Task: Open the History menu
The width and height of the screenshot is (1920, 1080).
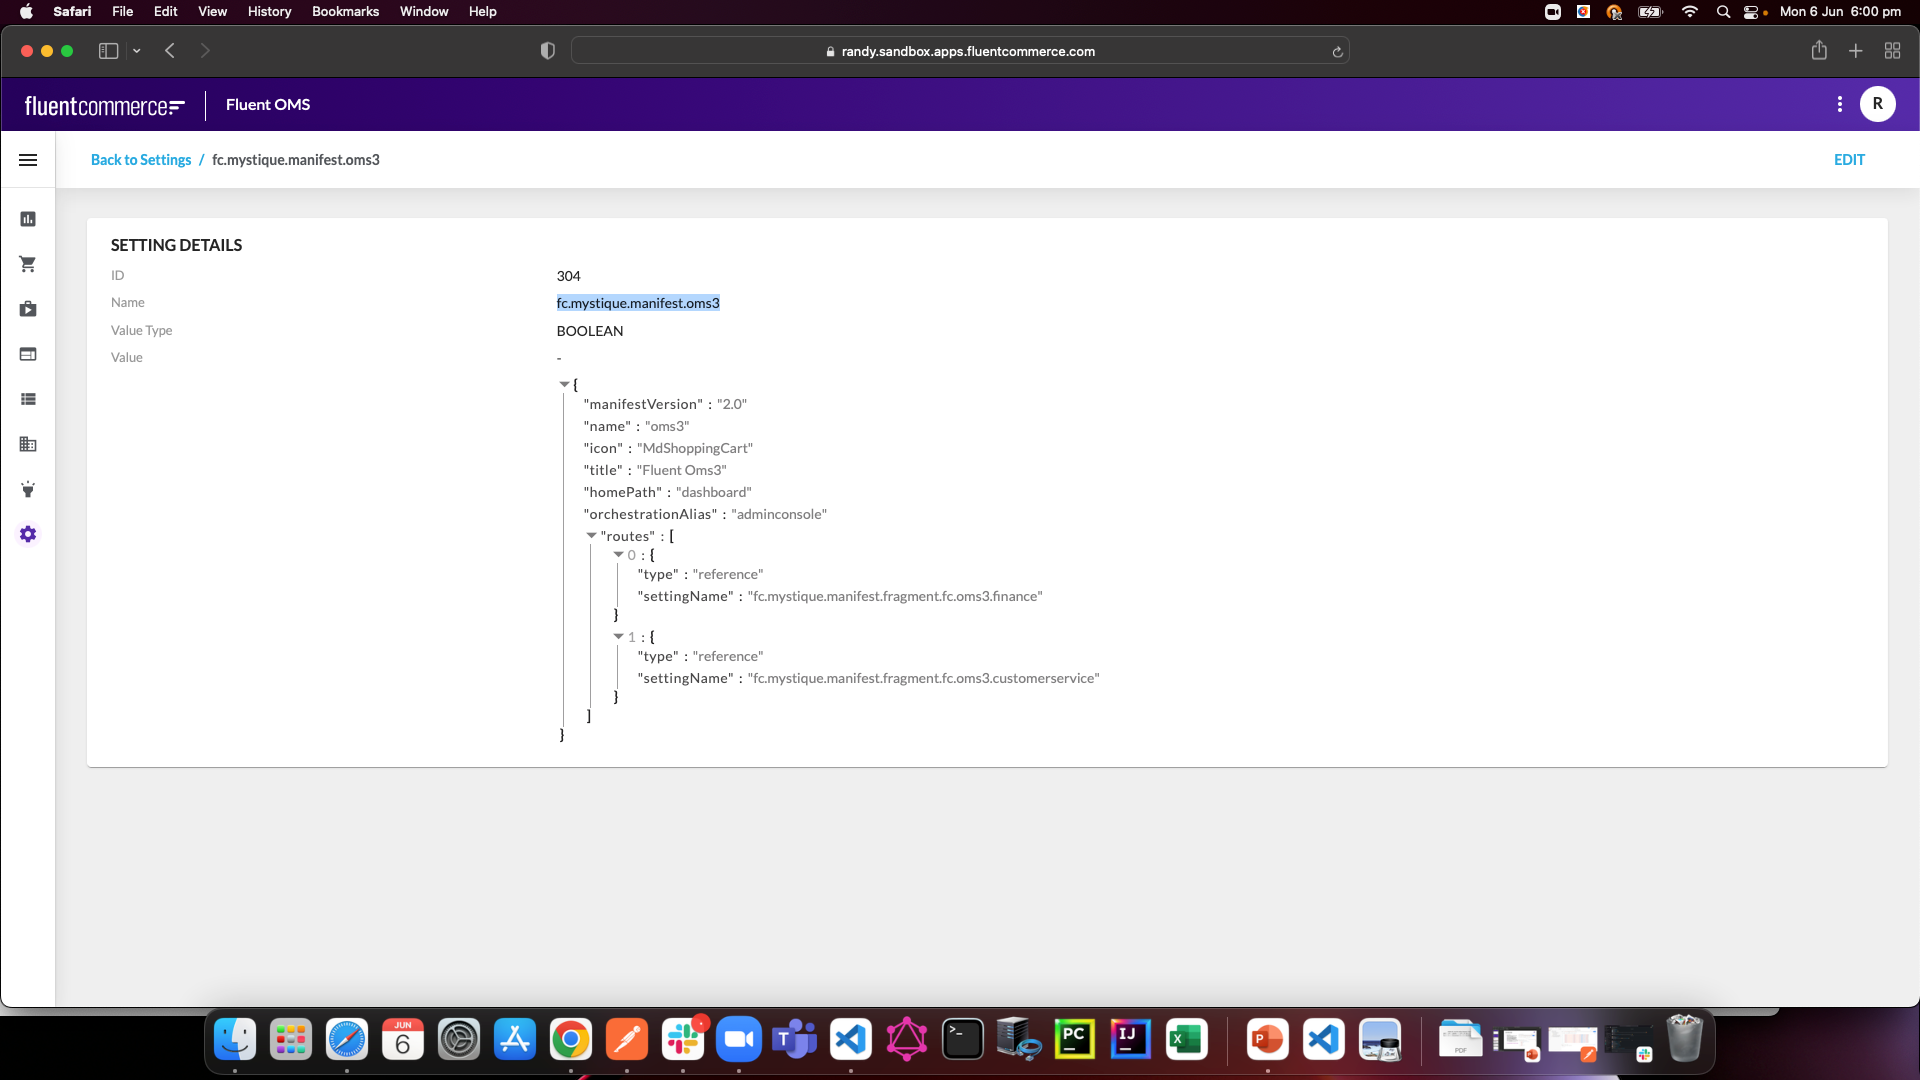Action: pyautogui.click(x=269, y=11)
